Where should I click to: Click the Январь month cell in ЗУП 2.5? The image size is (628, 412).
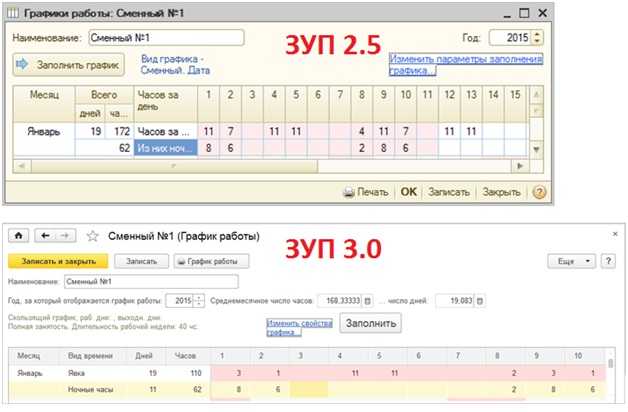pyautogui.click(x=44, y=131)
